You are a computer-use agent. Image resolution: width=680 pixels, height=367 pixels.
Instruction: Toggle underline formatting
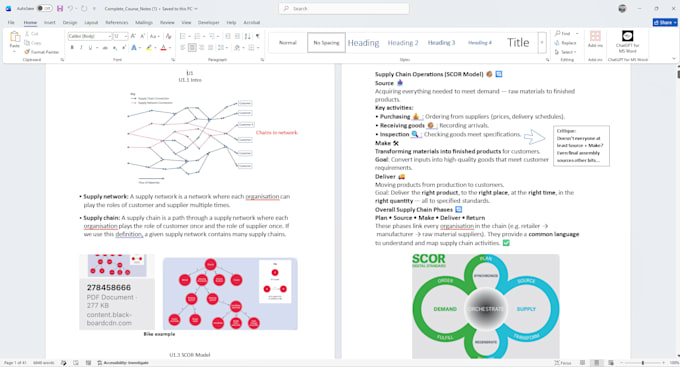coord(90,48)
